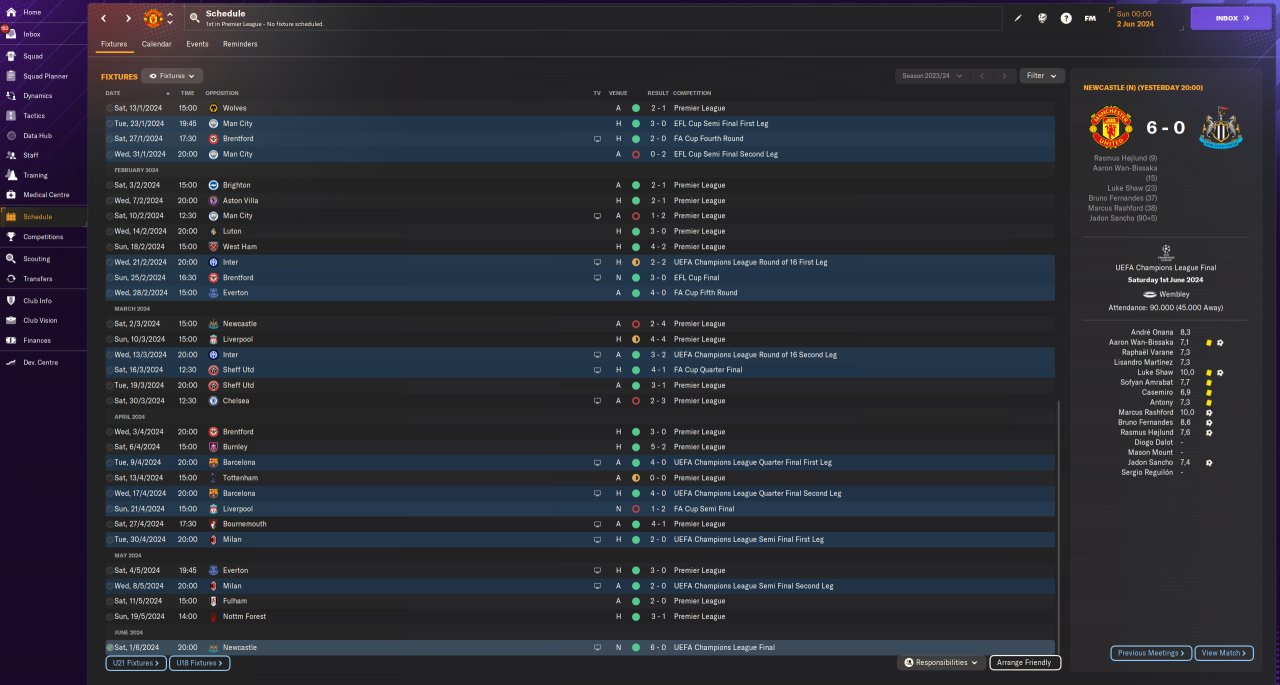Click Arrange Friendly button
1280x685 pixels.
1025,663
